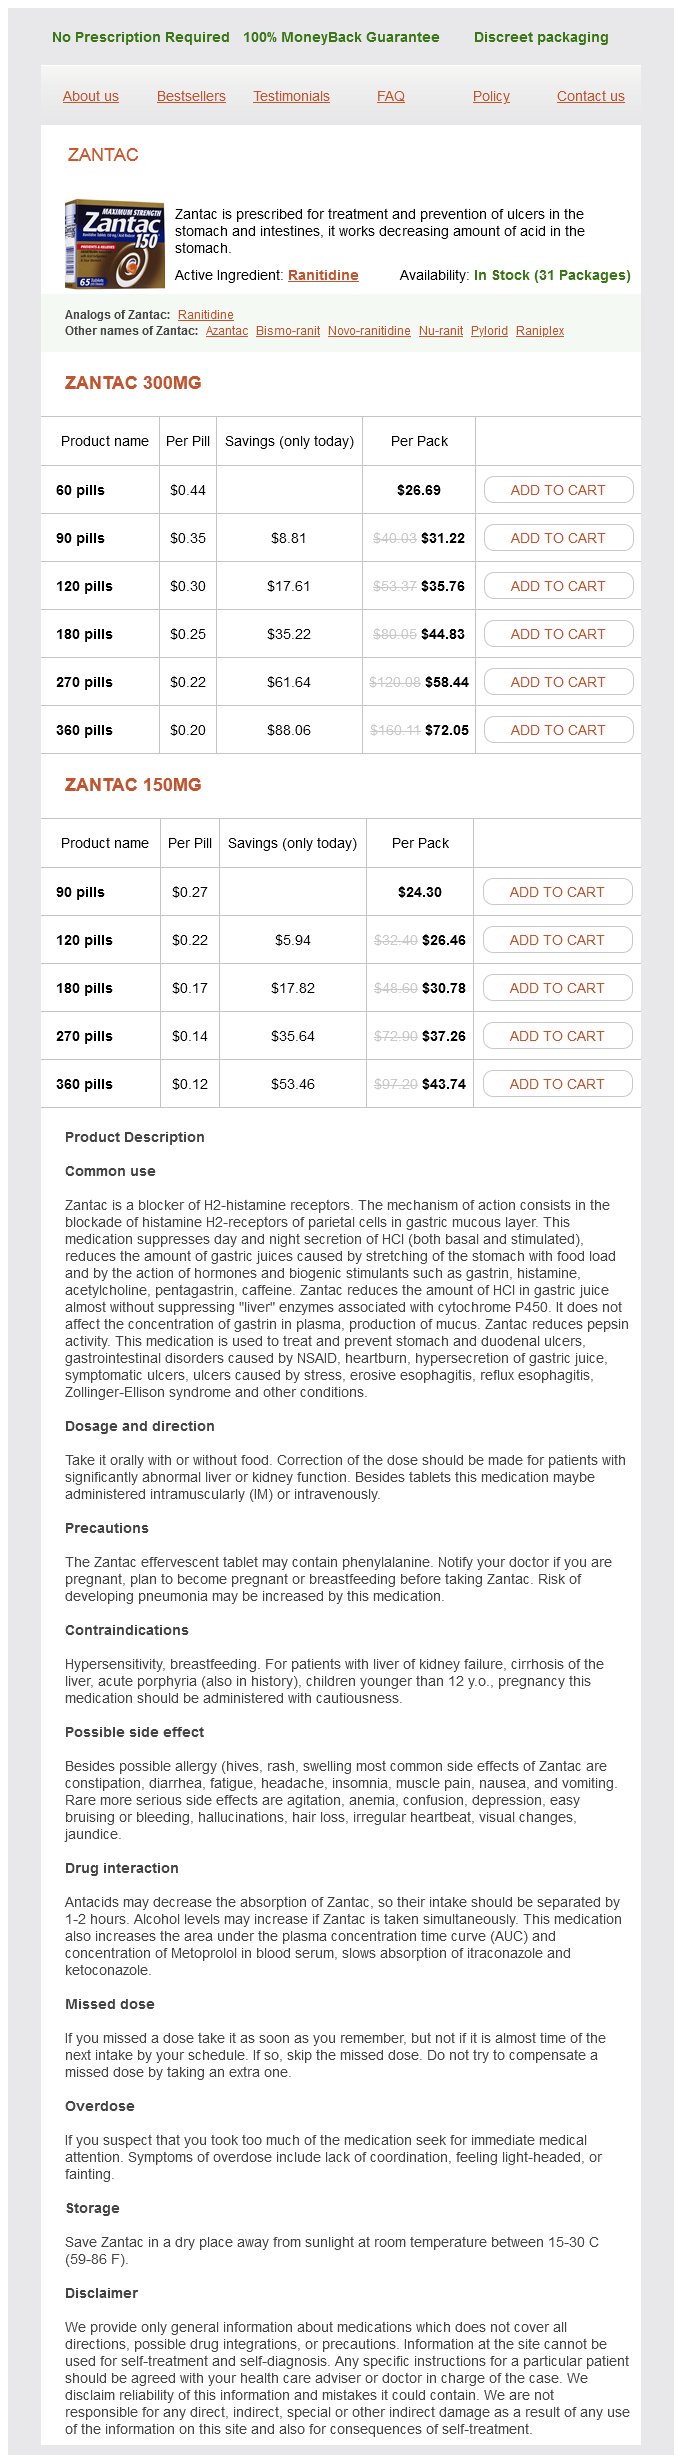Click the Zantac product box image
This screenshot has height=2463, width=682.
click(114, 244)
